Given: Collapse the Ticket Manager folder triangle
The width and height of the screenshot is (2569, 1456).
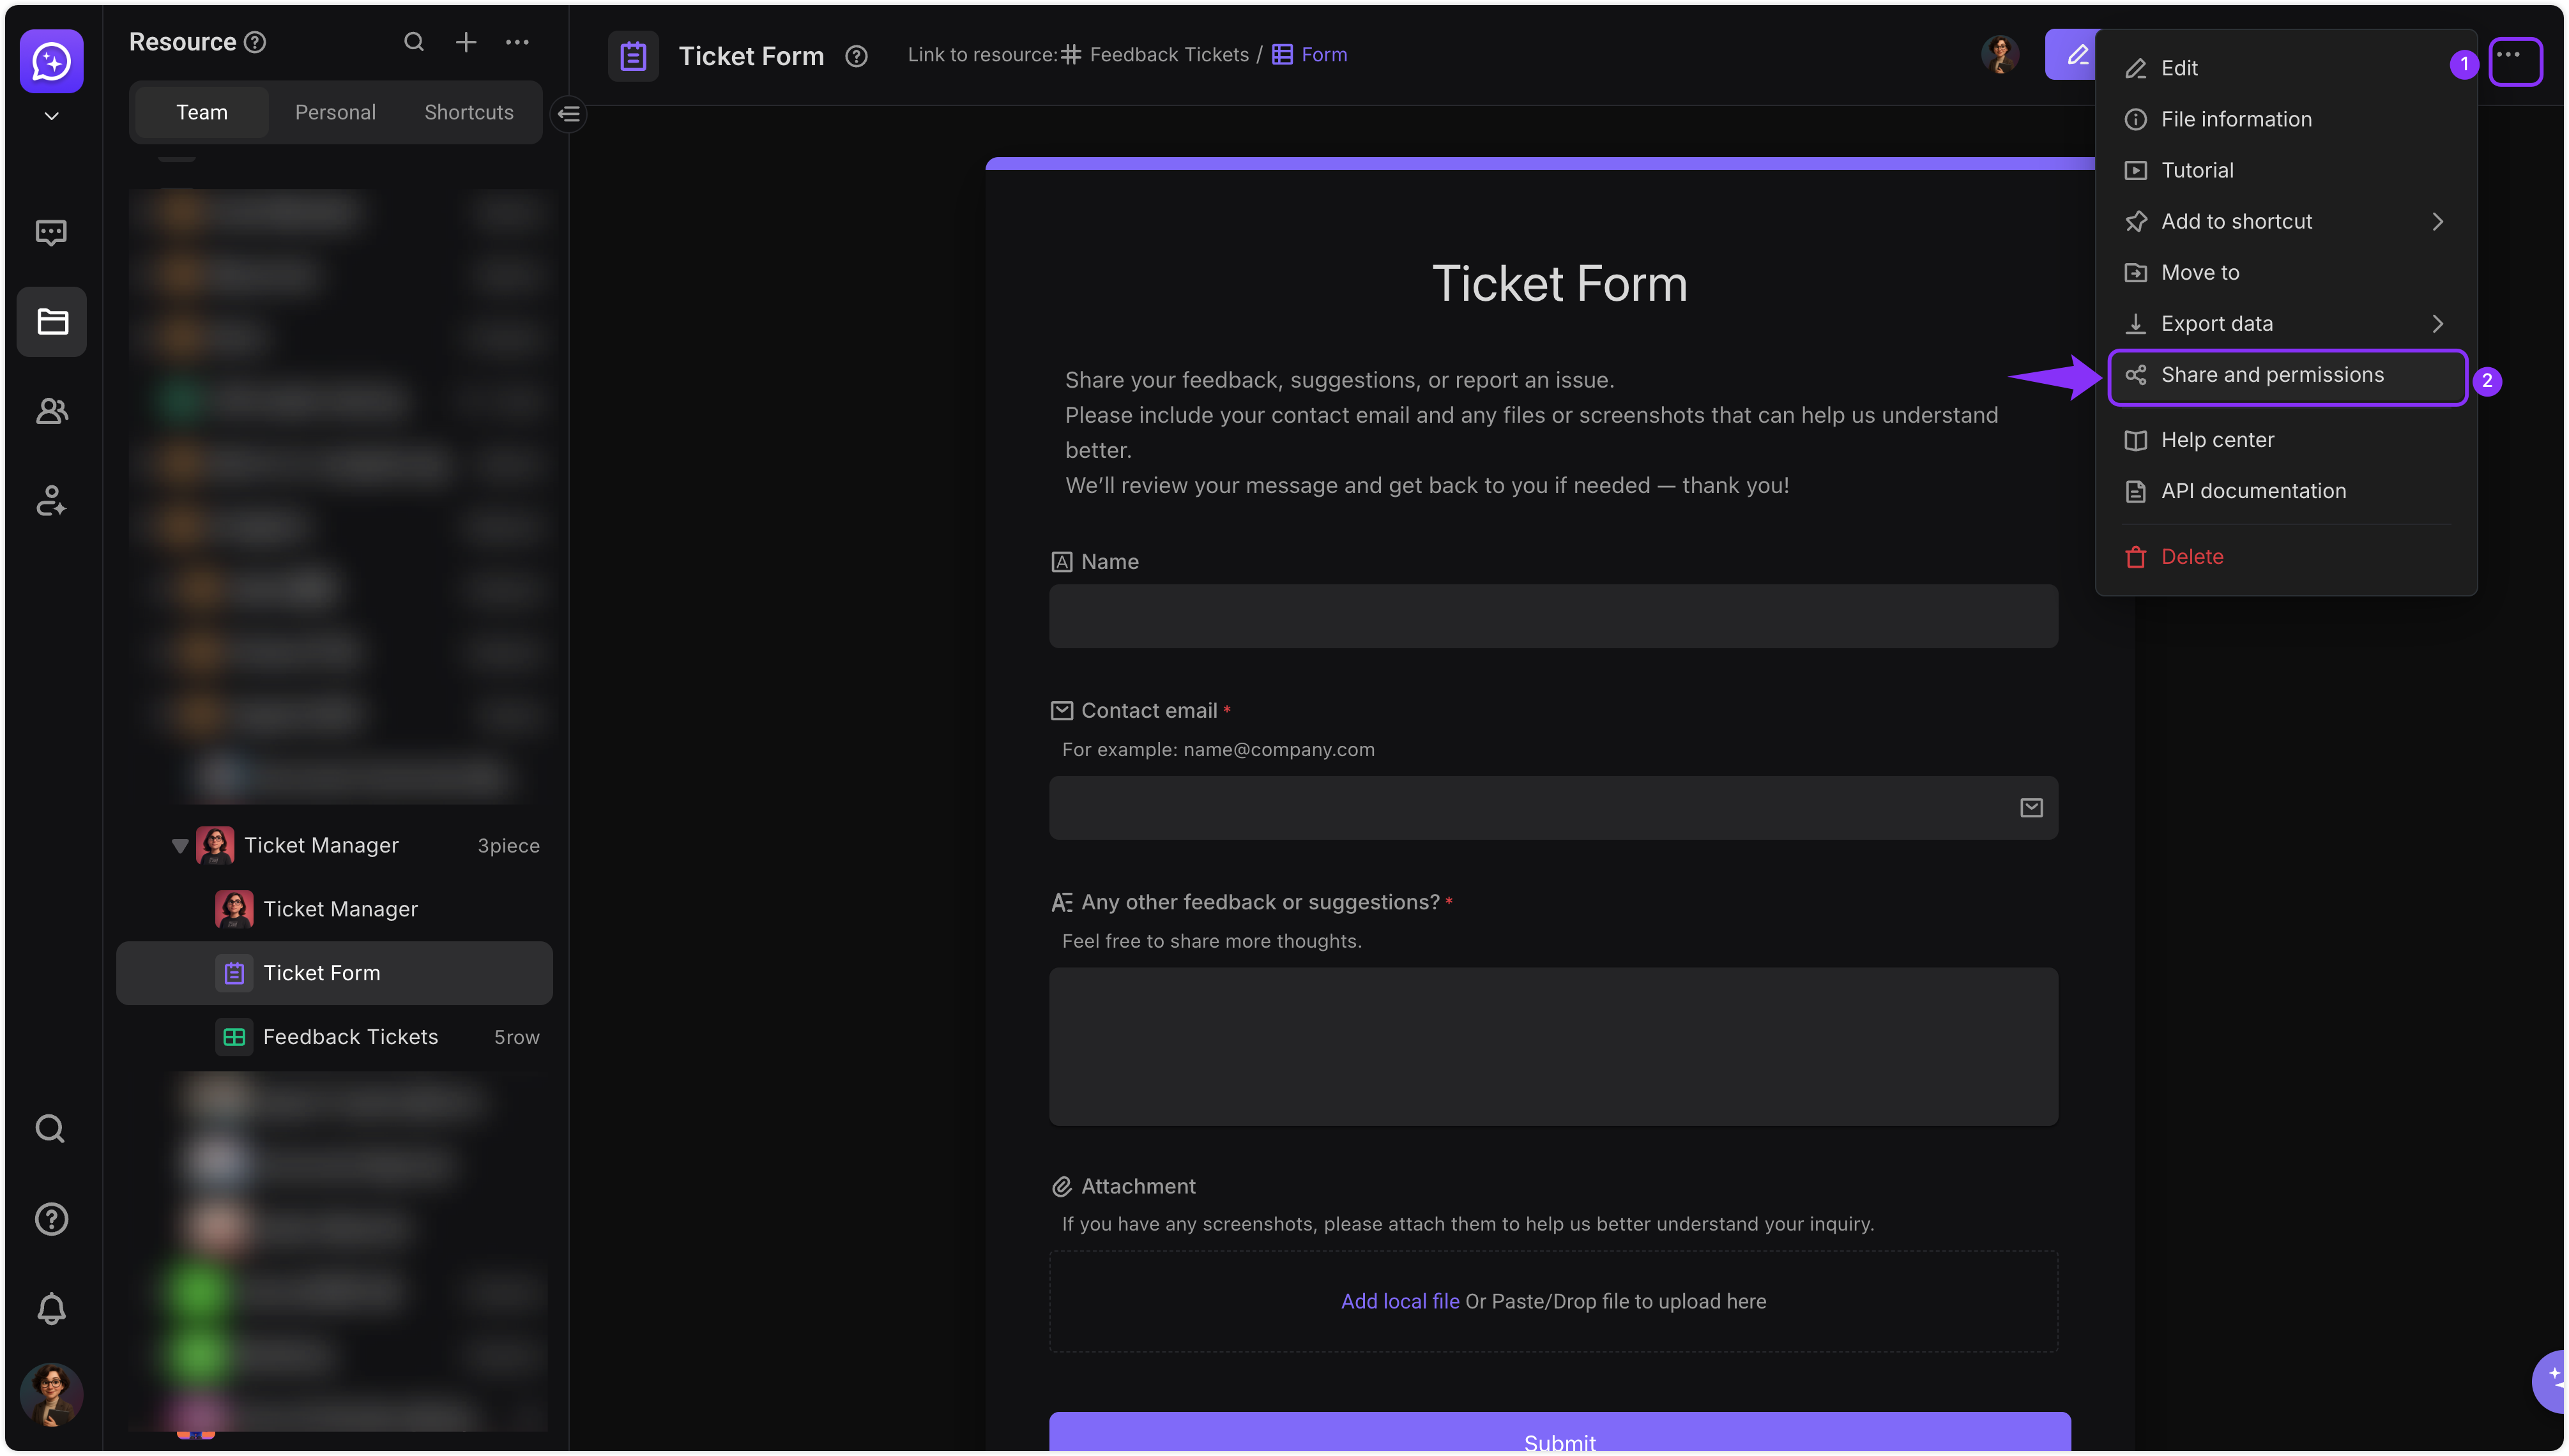Looking at the screenshot, I should [x=180, y=846].
